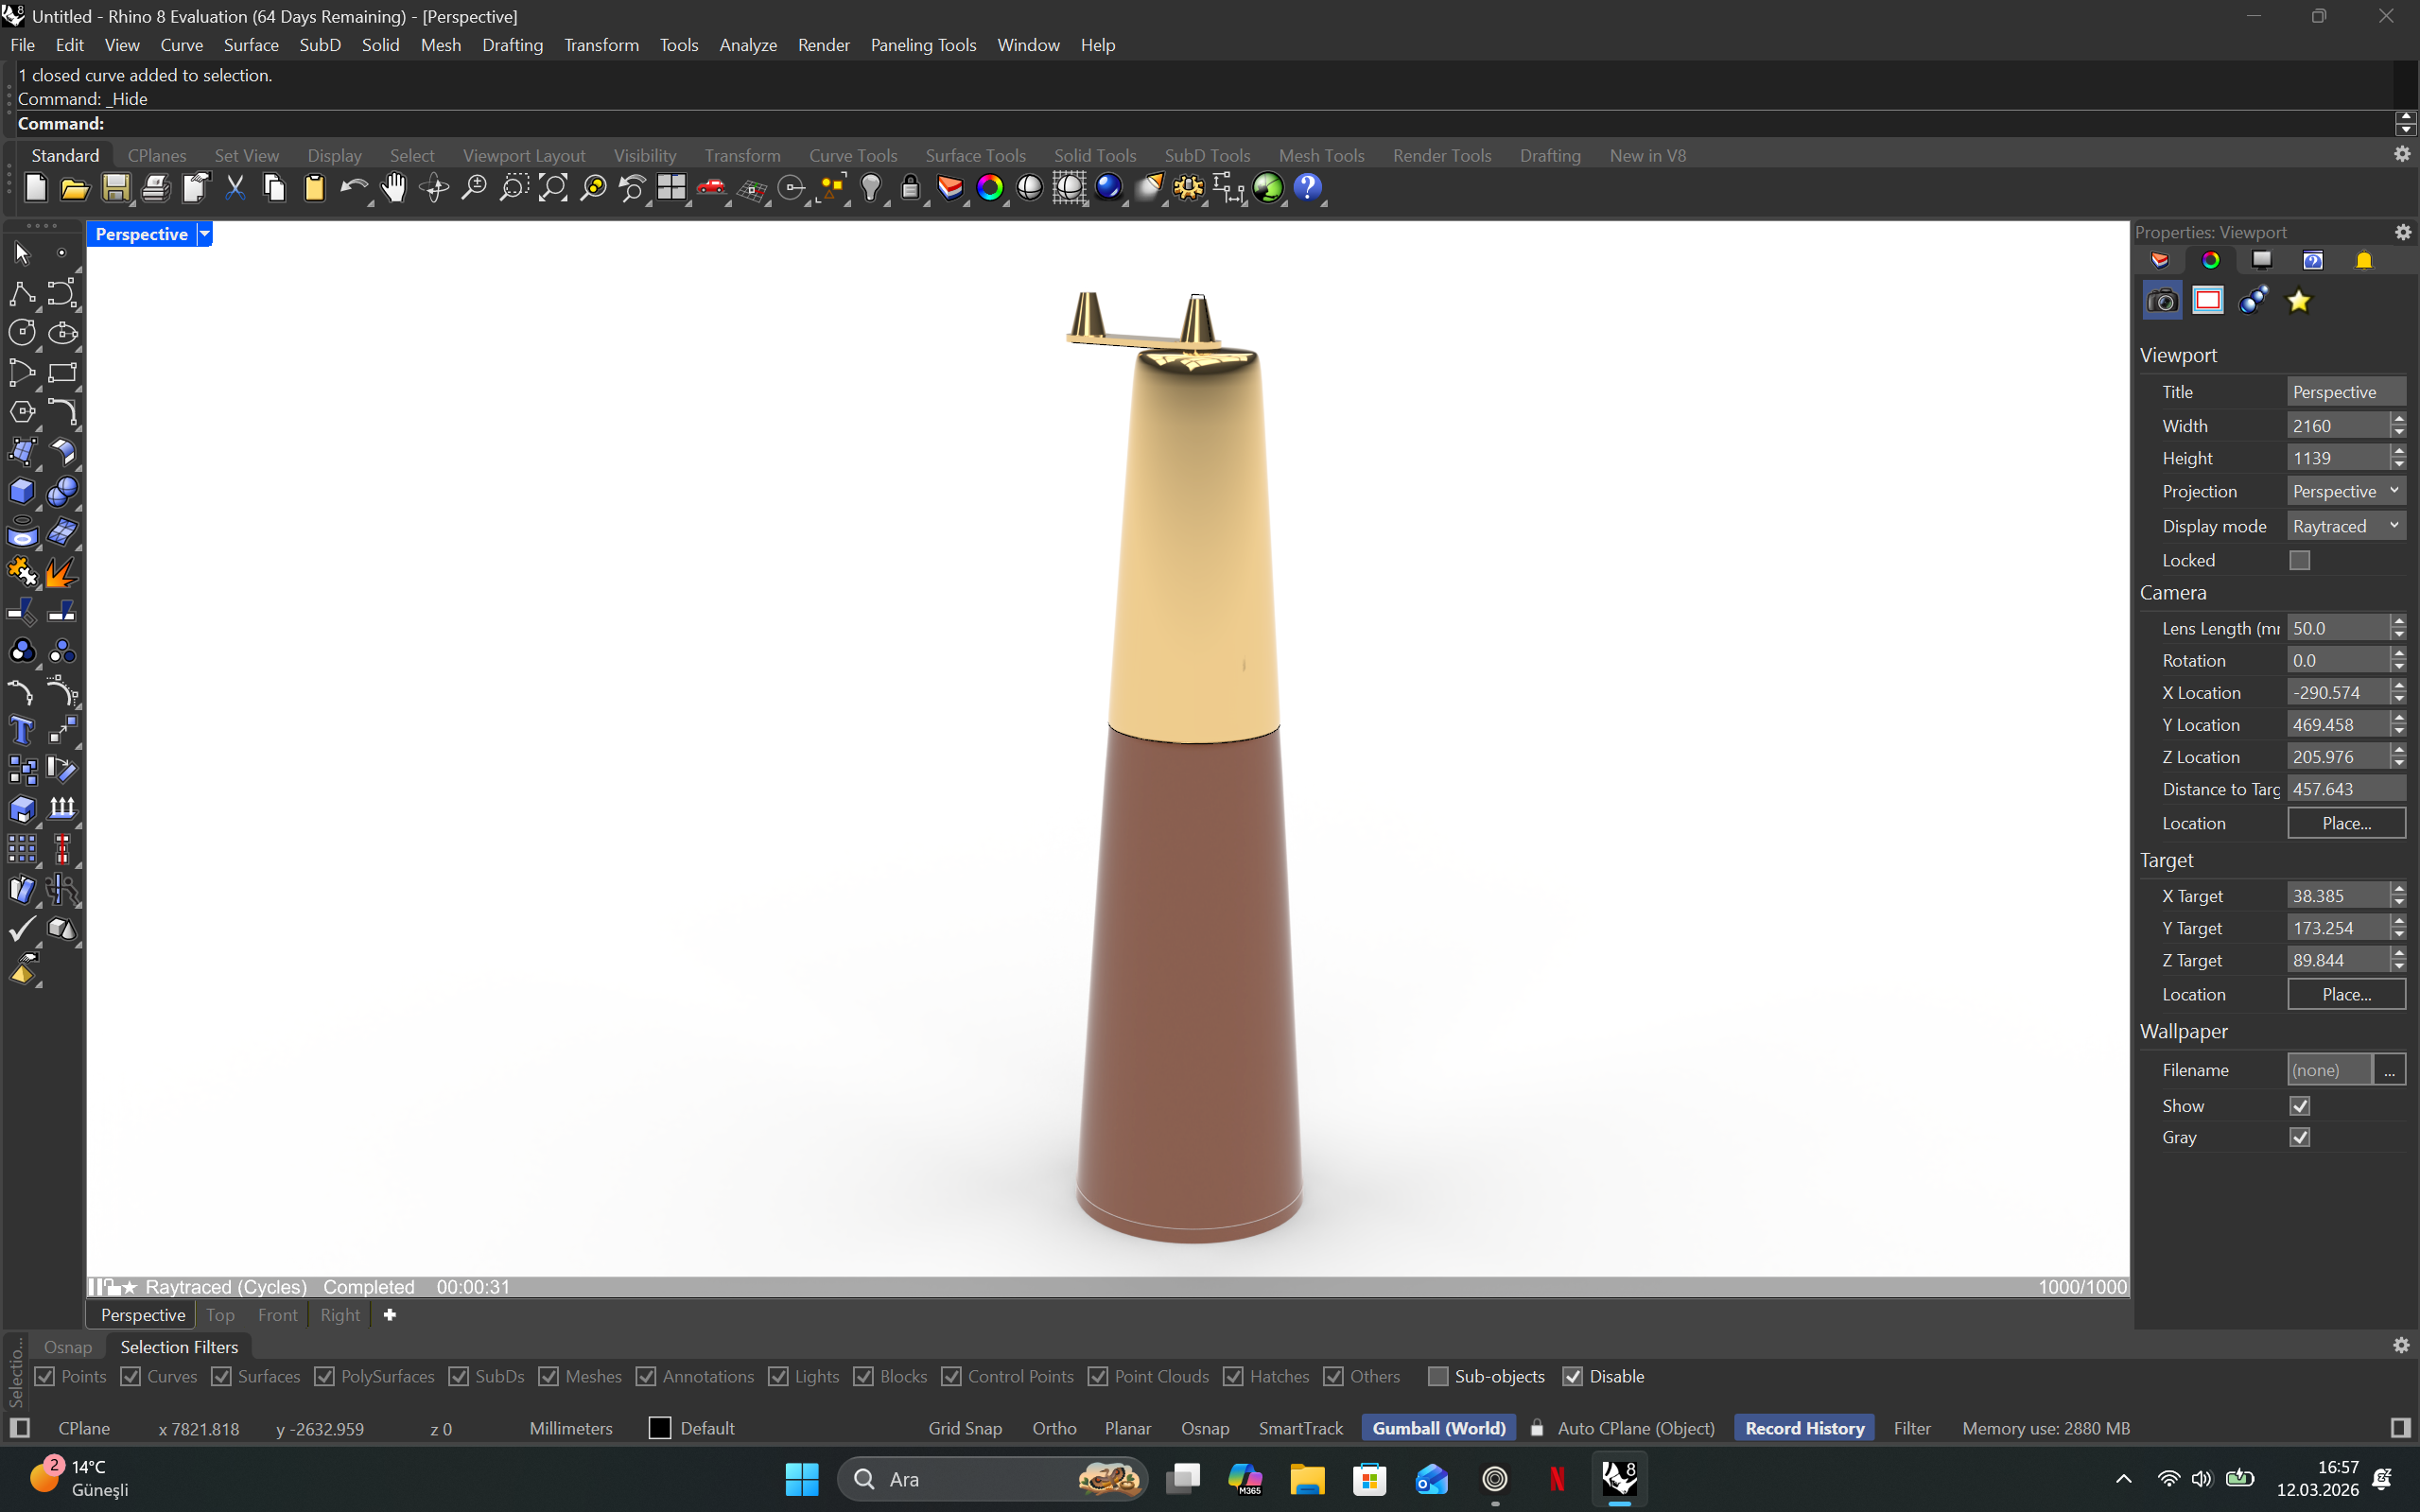Switch to the Surface Tools toolbar tab
This screenshot has height=1512, width=2420.
(x=974, y=155)
